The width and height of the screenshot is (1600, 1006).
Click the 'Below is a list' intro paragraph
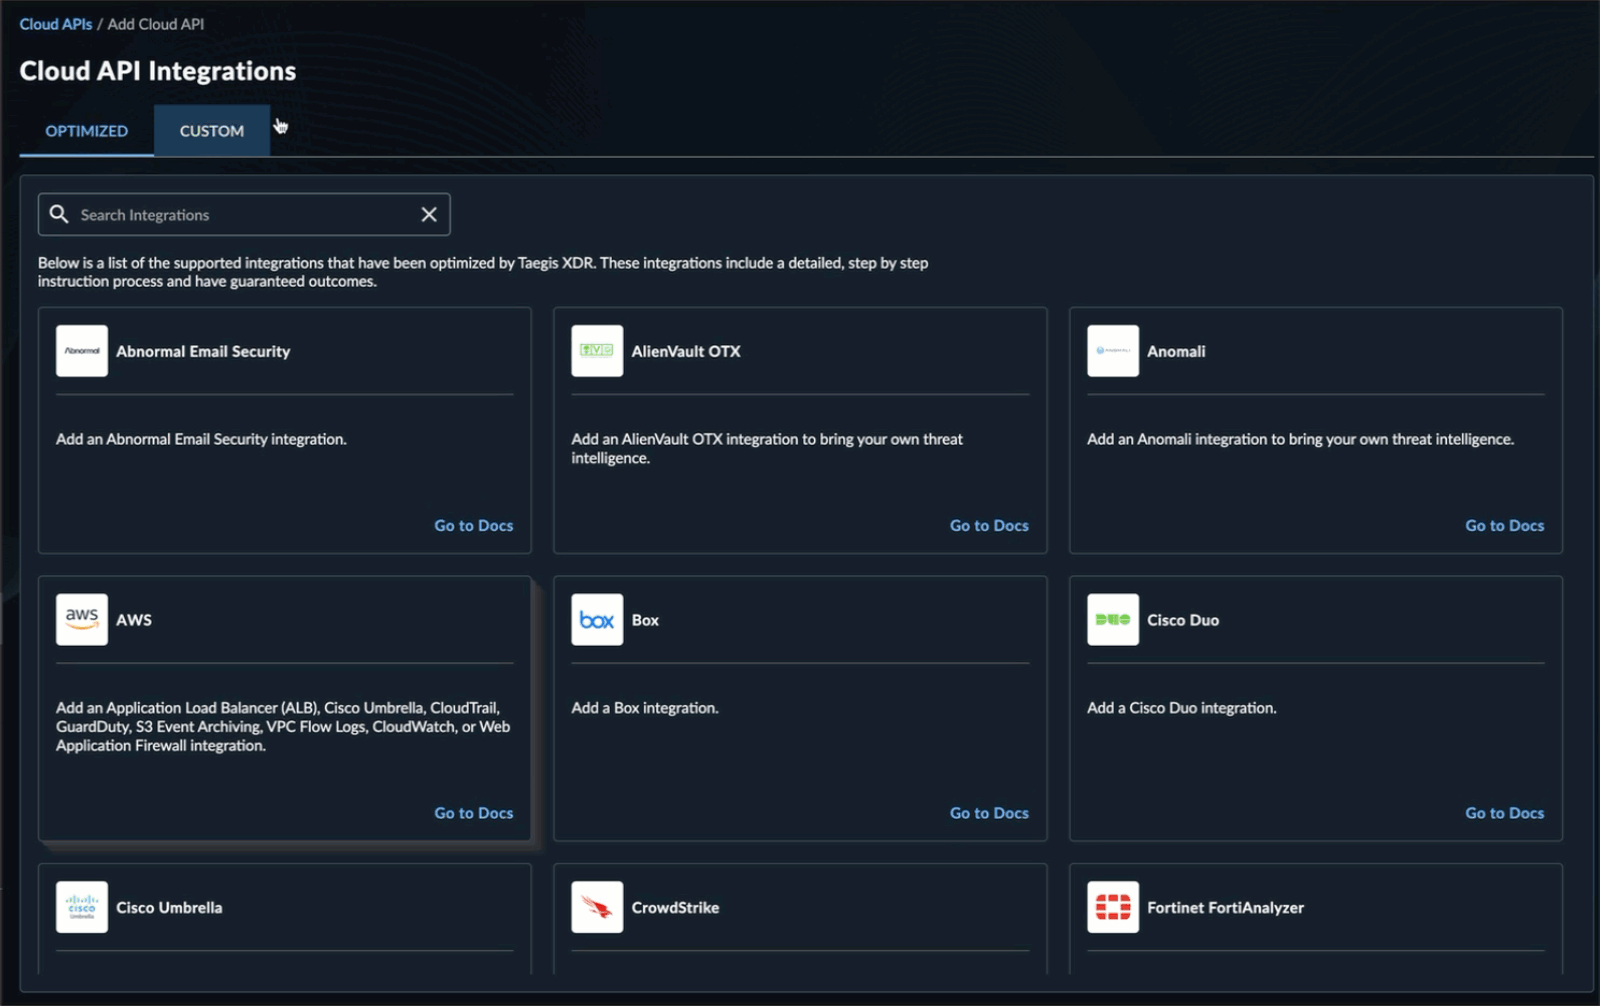pyautogui.click(x=483, y=272)
